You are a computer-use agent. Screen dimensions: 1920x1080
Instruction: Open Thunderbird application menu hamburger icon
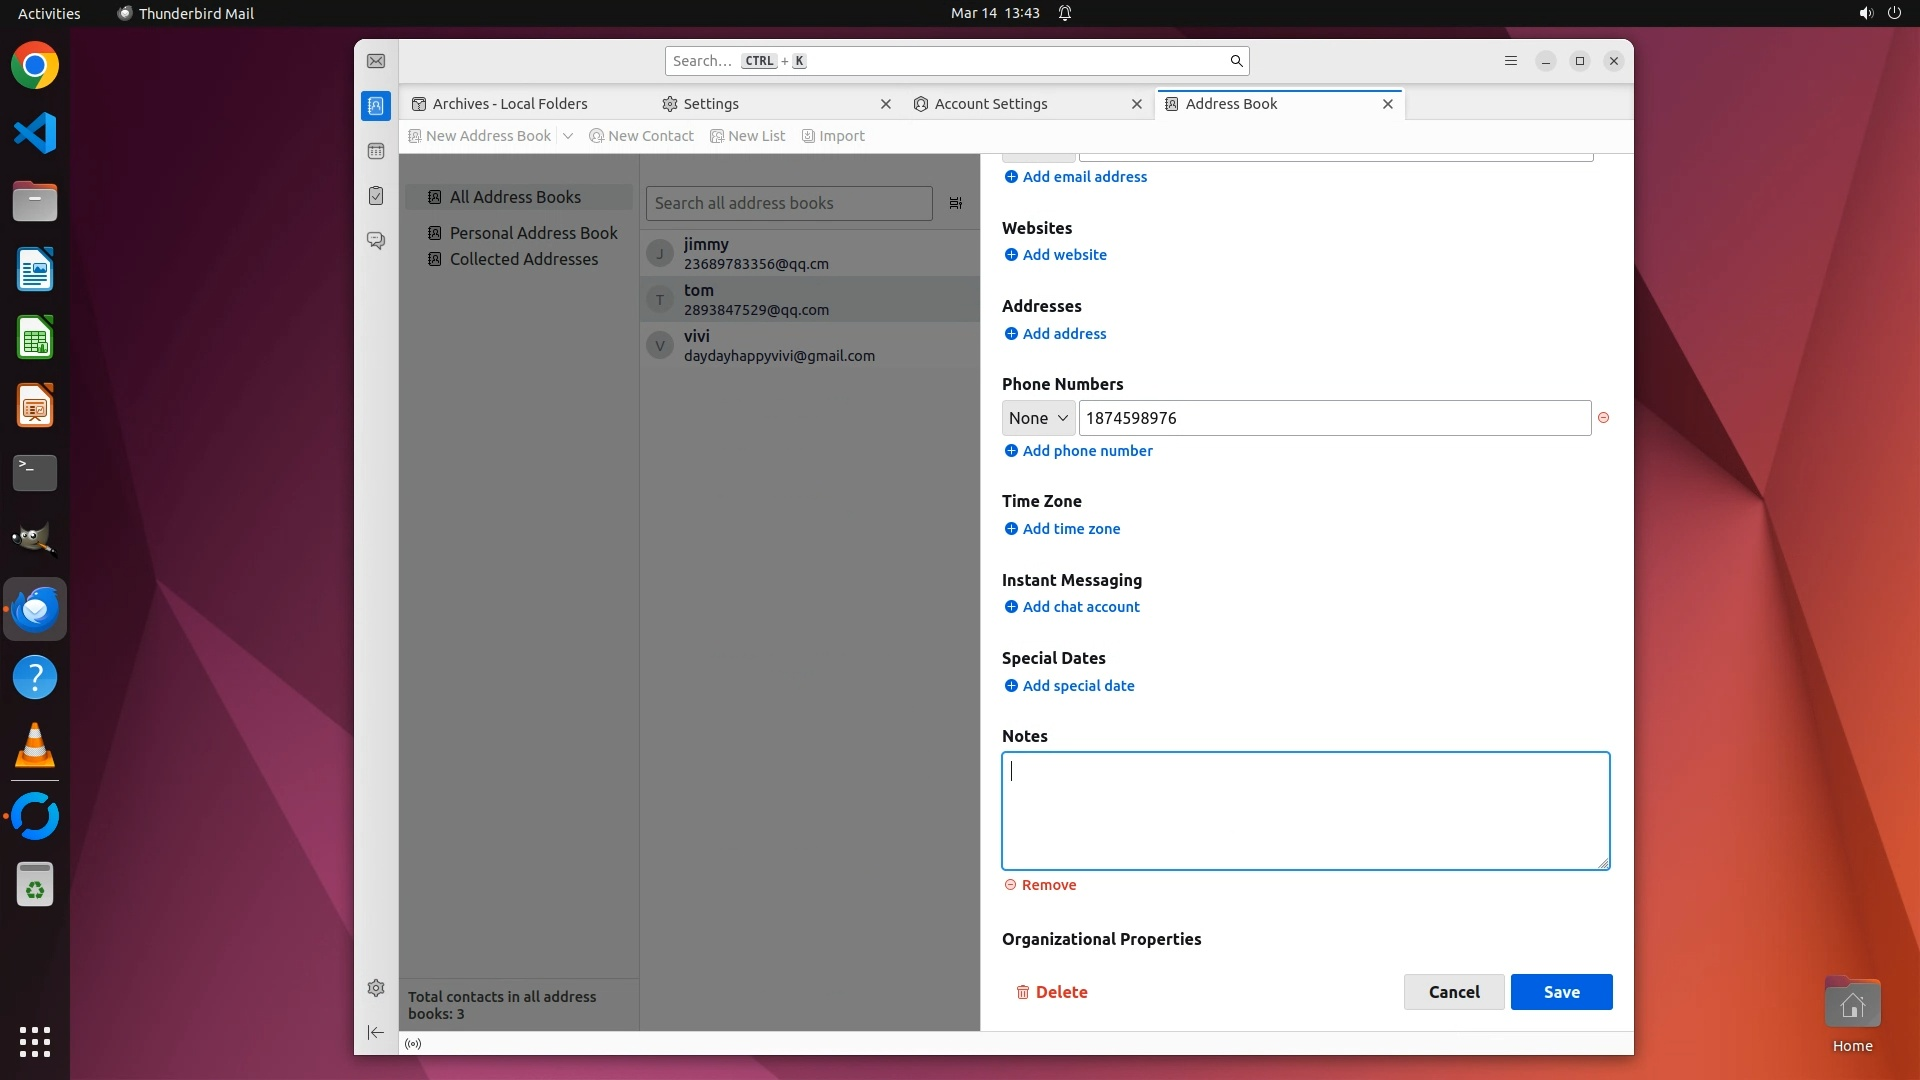point(1511,61)
